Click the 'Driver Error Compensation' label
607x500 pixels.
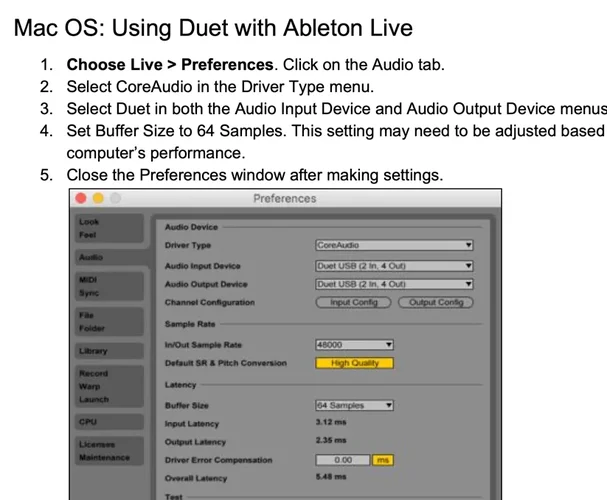coord(218,460)
